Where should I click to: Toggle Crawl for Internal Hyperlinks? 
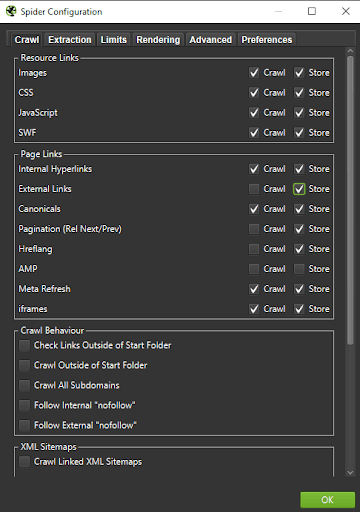(254, 169)
